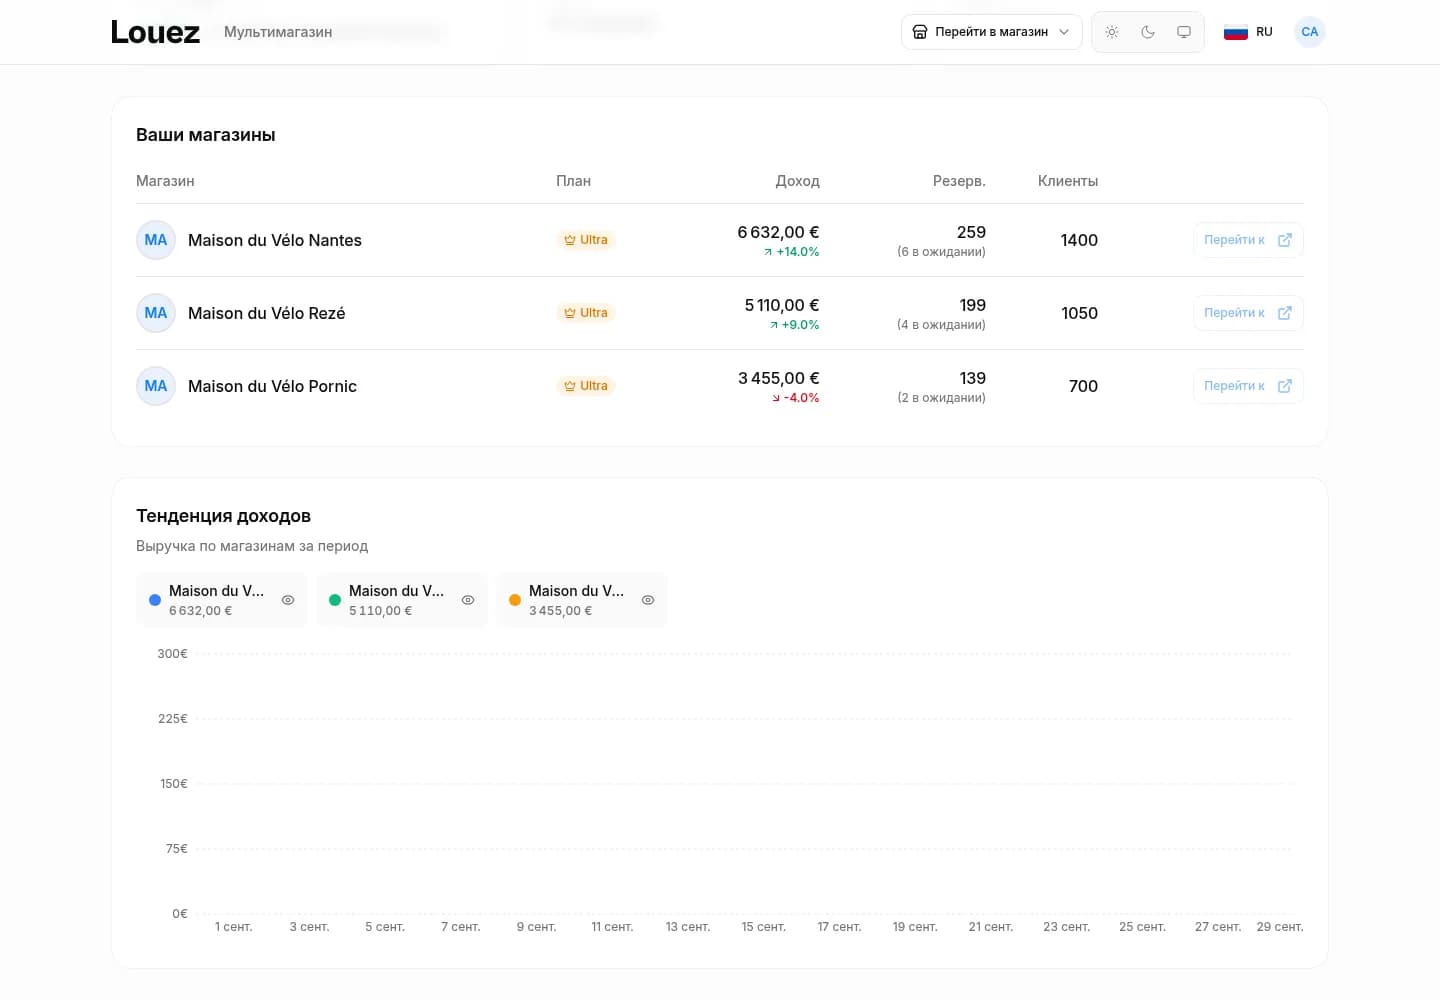Click the blue legend dot for Nantes
The image size is (1440, 1000).
tap(155, 600)
